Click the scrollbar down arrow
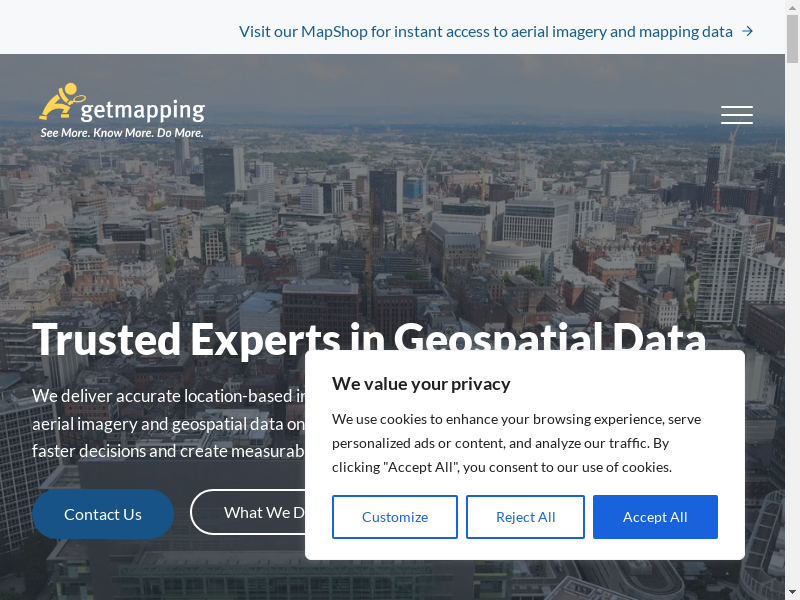800x600 pixels. tap(792, 592)
